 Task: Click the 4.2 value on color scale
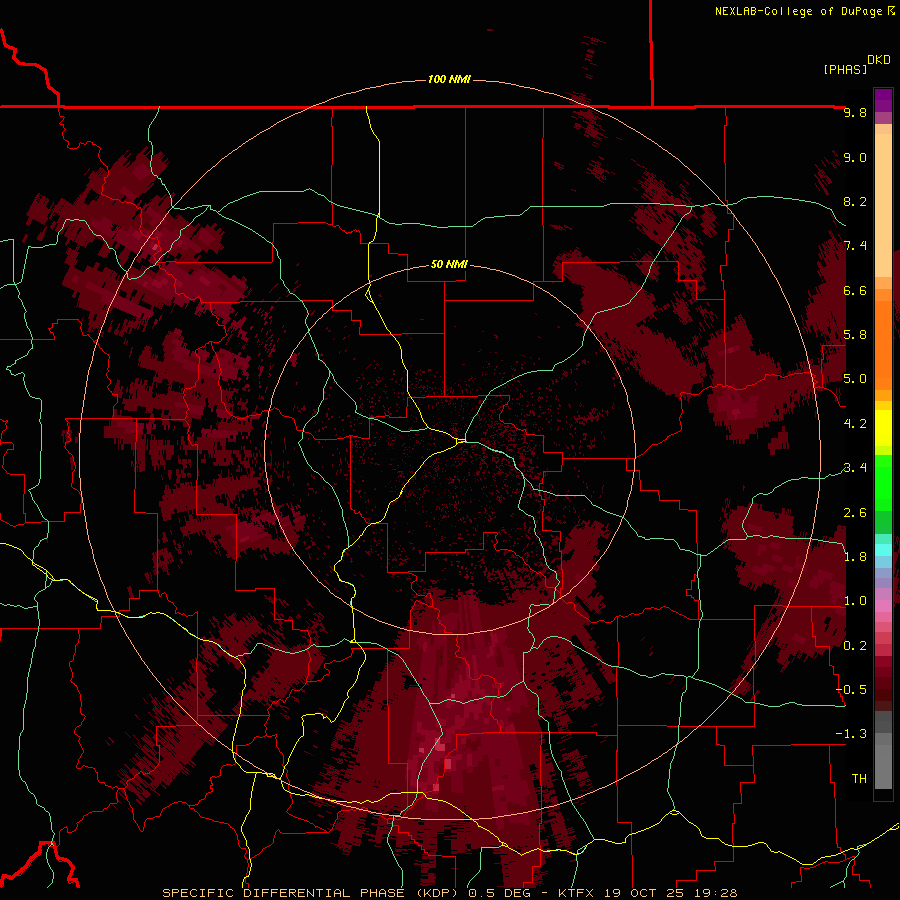click(x=855, y=424)
